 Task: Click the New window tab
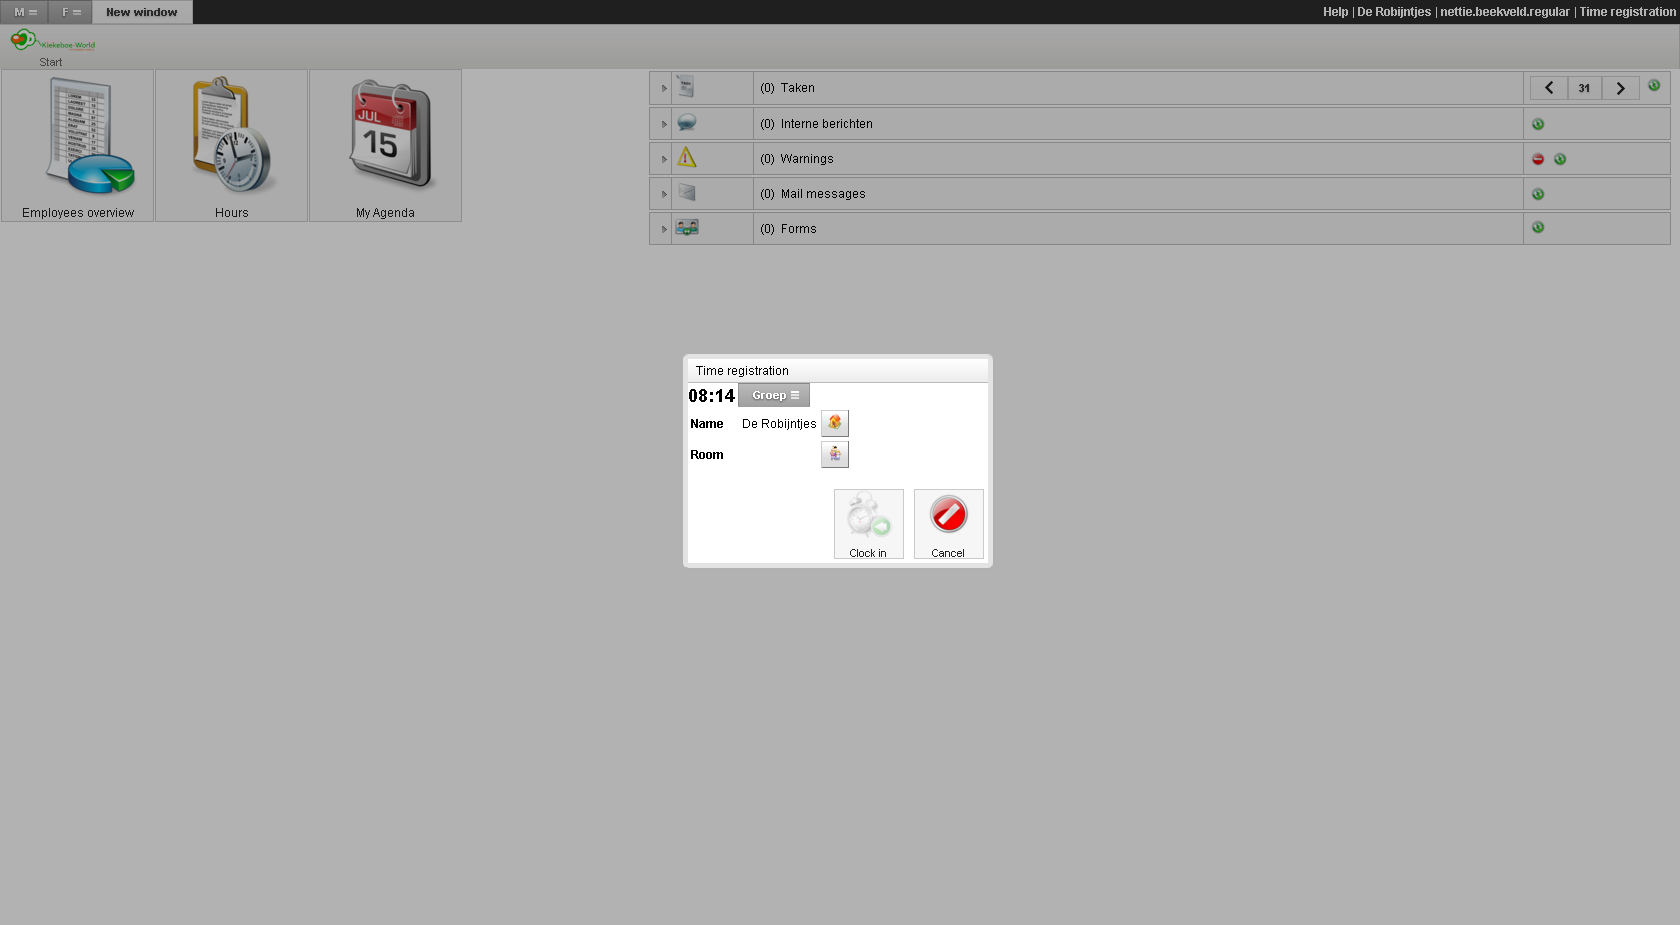[142, 12]
